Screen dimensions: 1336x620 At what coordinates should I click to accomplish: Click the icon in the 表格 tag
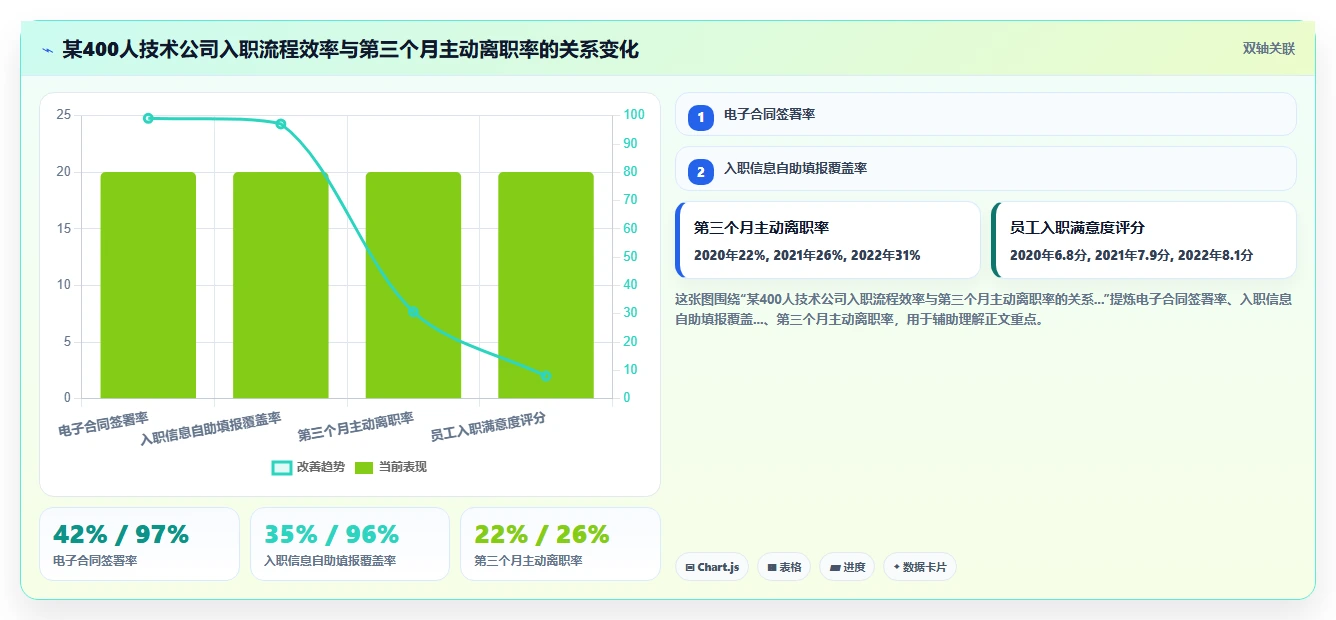pos(772,568)
